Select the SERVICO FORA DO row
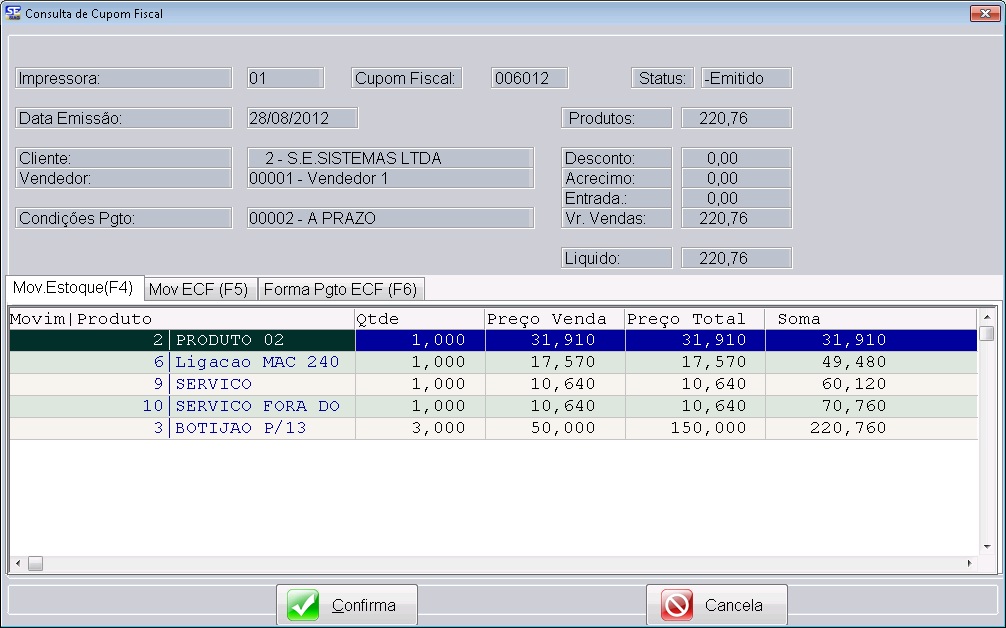1006x628 pixels. point(262,406)
